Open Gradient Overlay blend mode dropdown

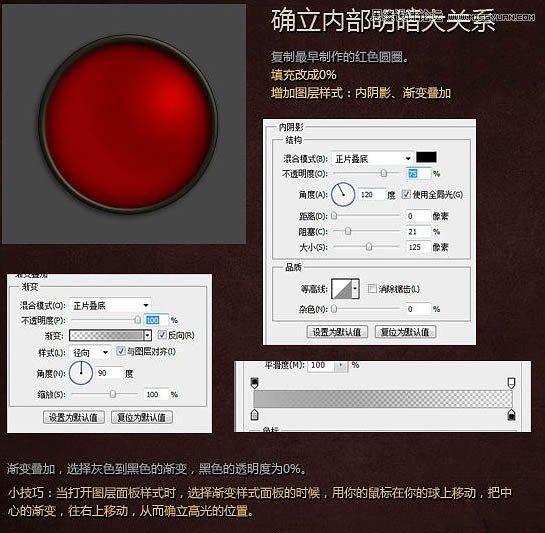click(110, 305)
